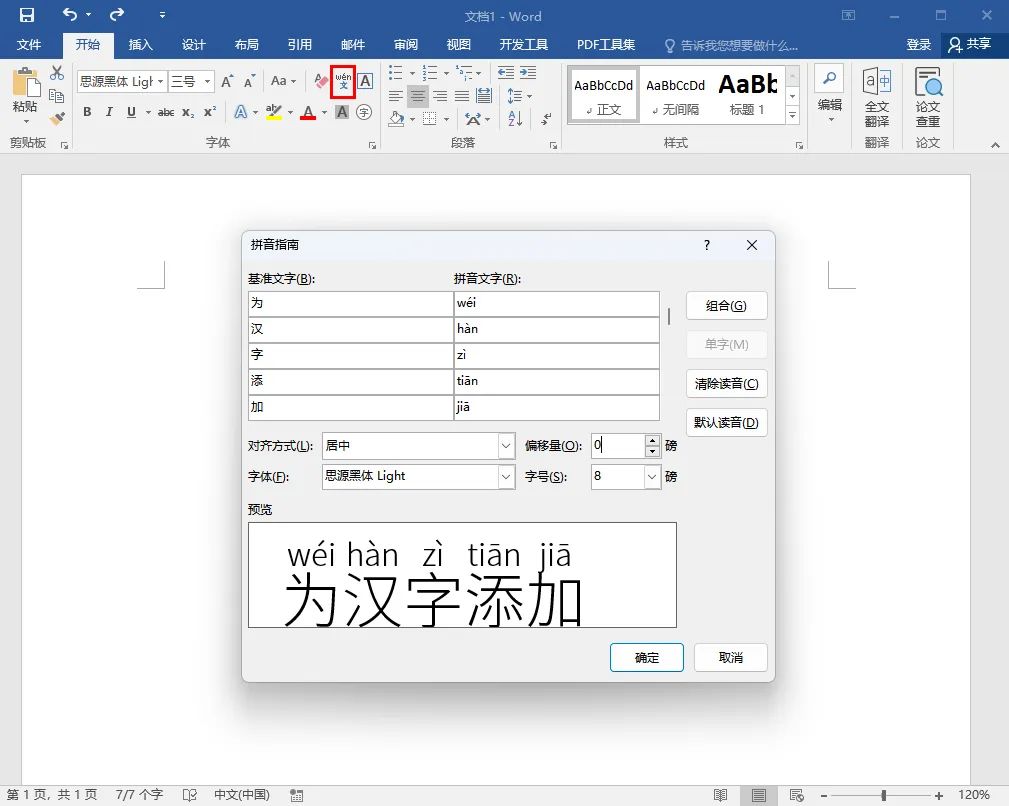Adjust the zoom slider handle

(x=884, y=796)
